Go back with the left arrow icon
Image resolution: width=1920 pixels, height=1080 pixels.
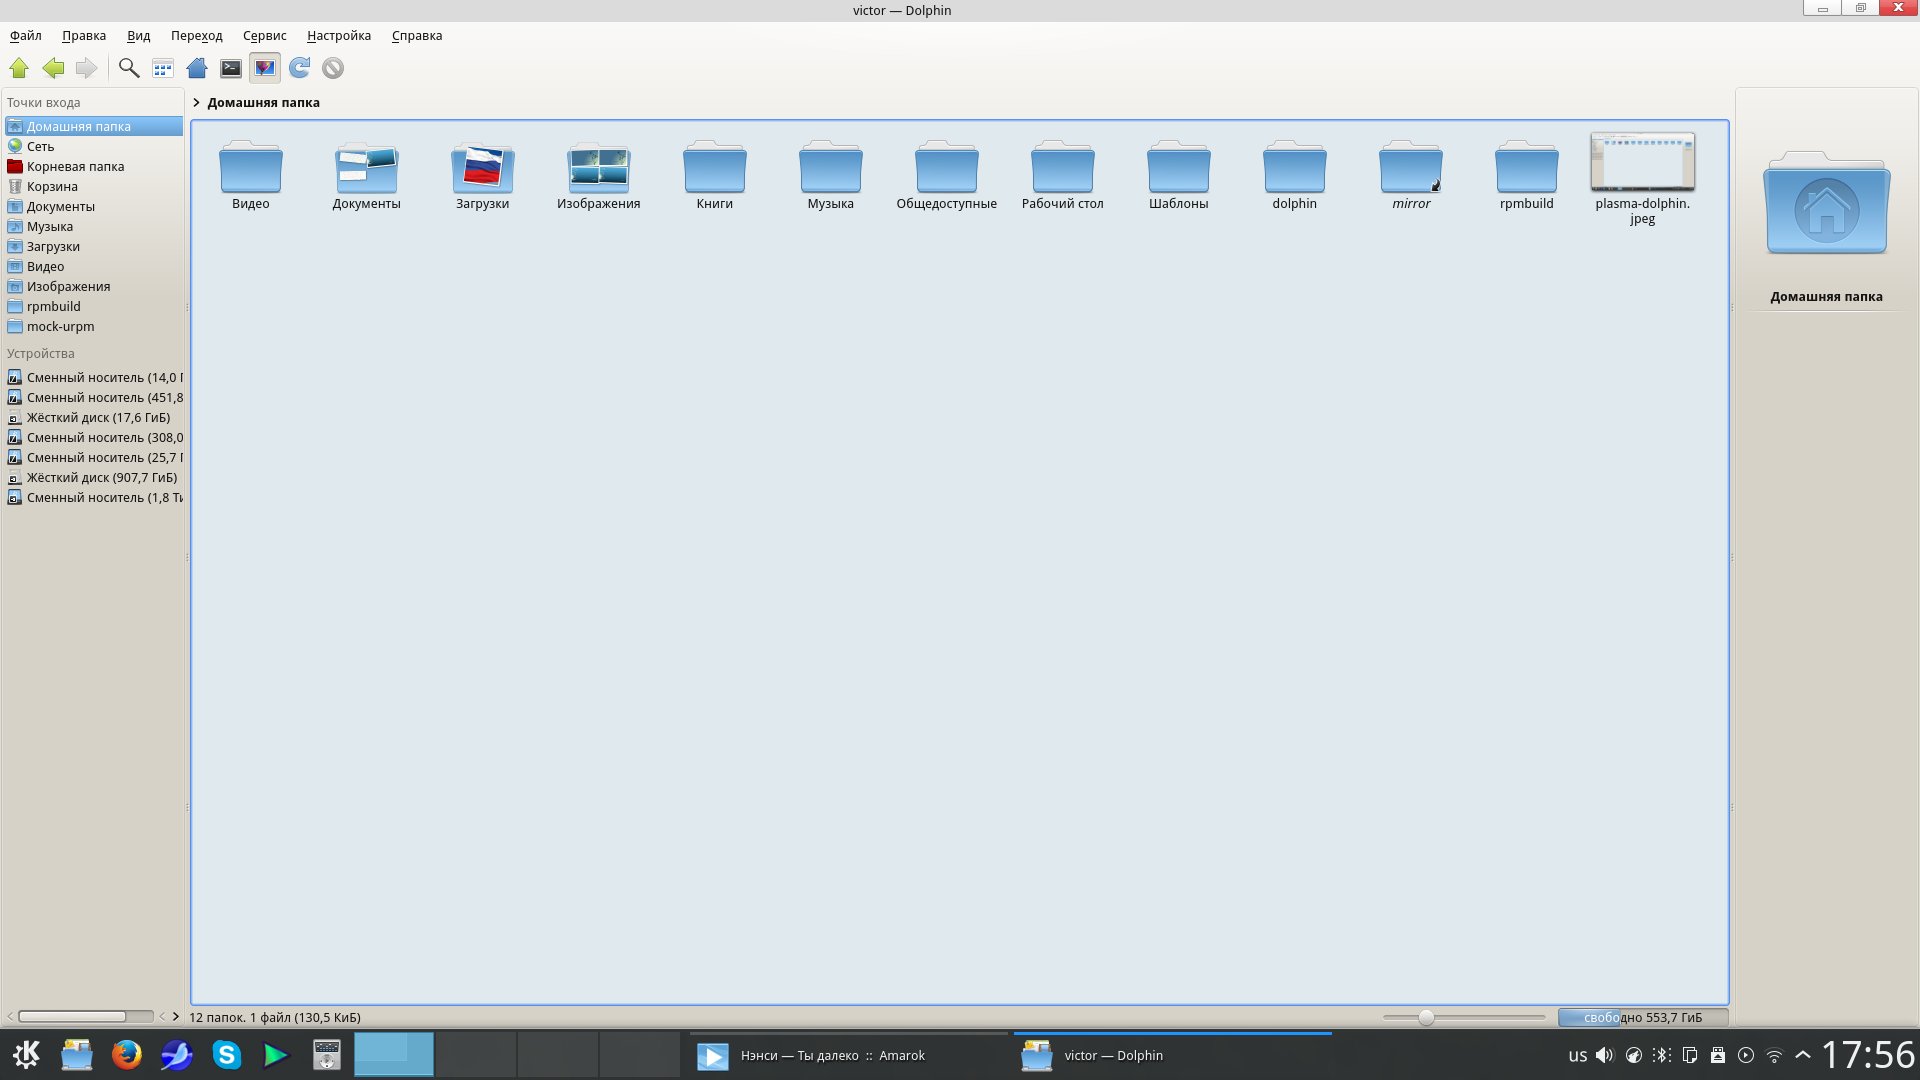click(53, 68)
